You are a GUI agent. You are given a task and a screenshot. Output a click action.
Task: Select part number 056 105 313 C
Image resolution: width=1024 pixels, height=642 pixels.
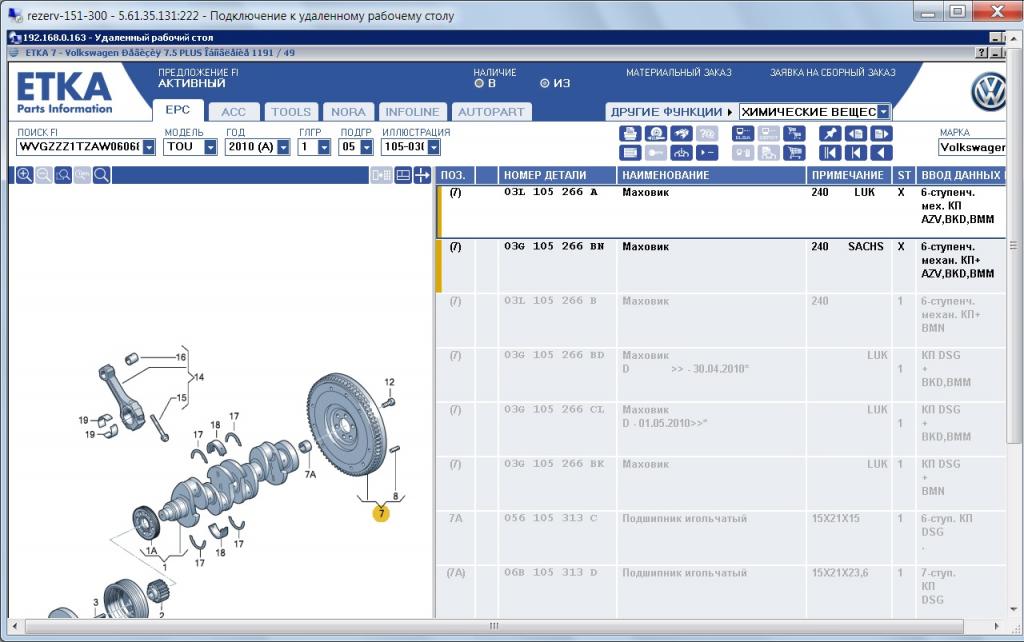coord(551,518)
